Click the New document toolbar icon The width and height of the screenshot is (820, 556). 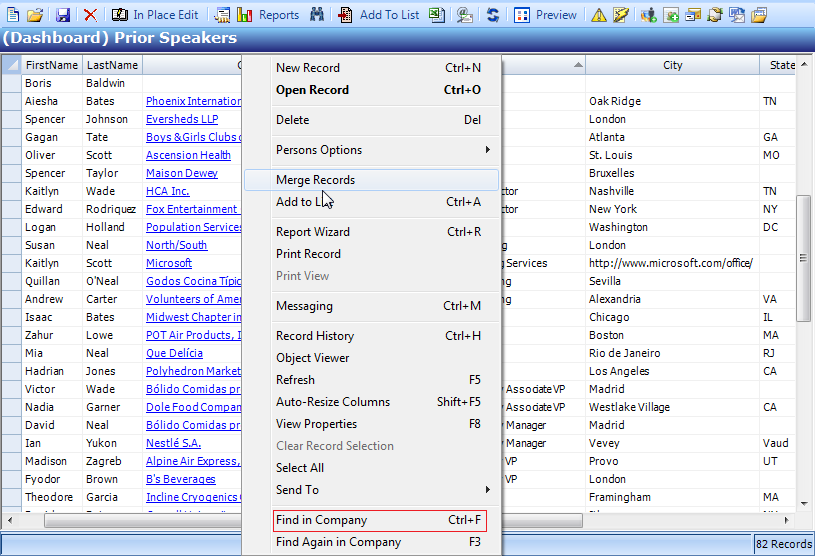13,15
